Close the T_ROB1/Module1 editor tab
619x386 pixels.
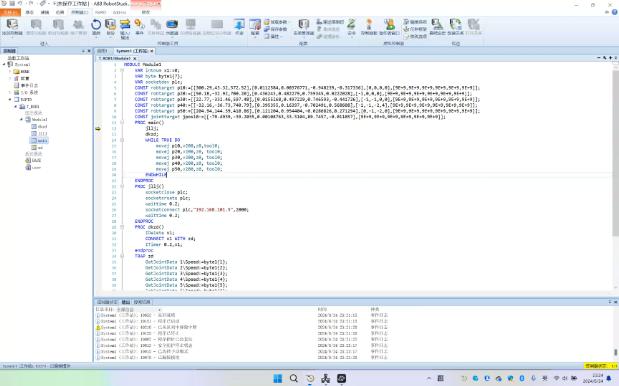pos(135,58)
